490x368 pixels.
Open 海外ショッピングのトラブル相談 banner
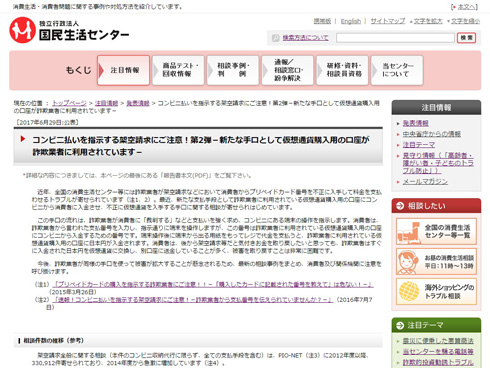(x=436, y=291)
